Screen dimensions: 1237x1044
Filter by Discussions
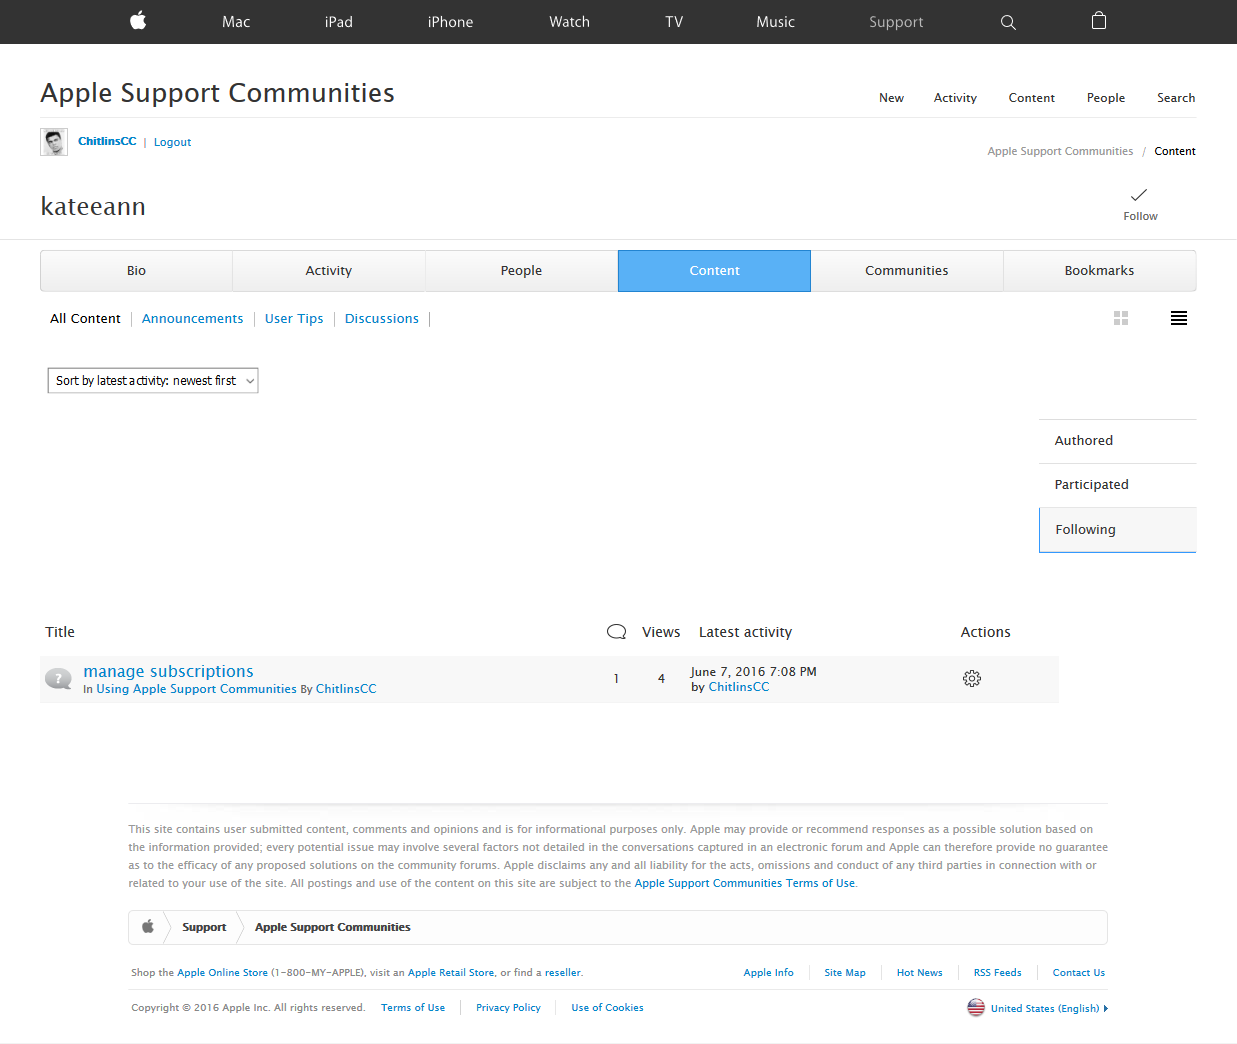coord(382,319)
